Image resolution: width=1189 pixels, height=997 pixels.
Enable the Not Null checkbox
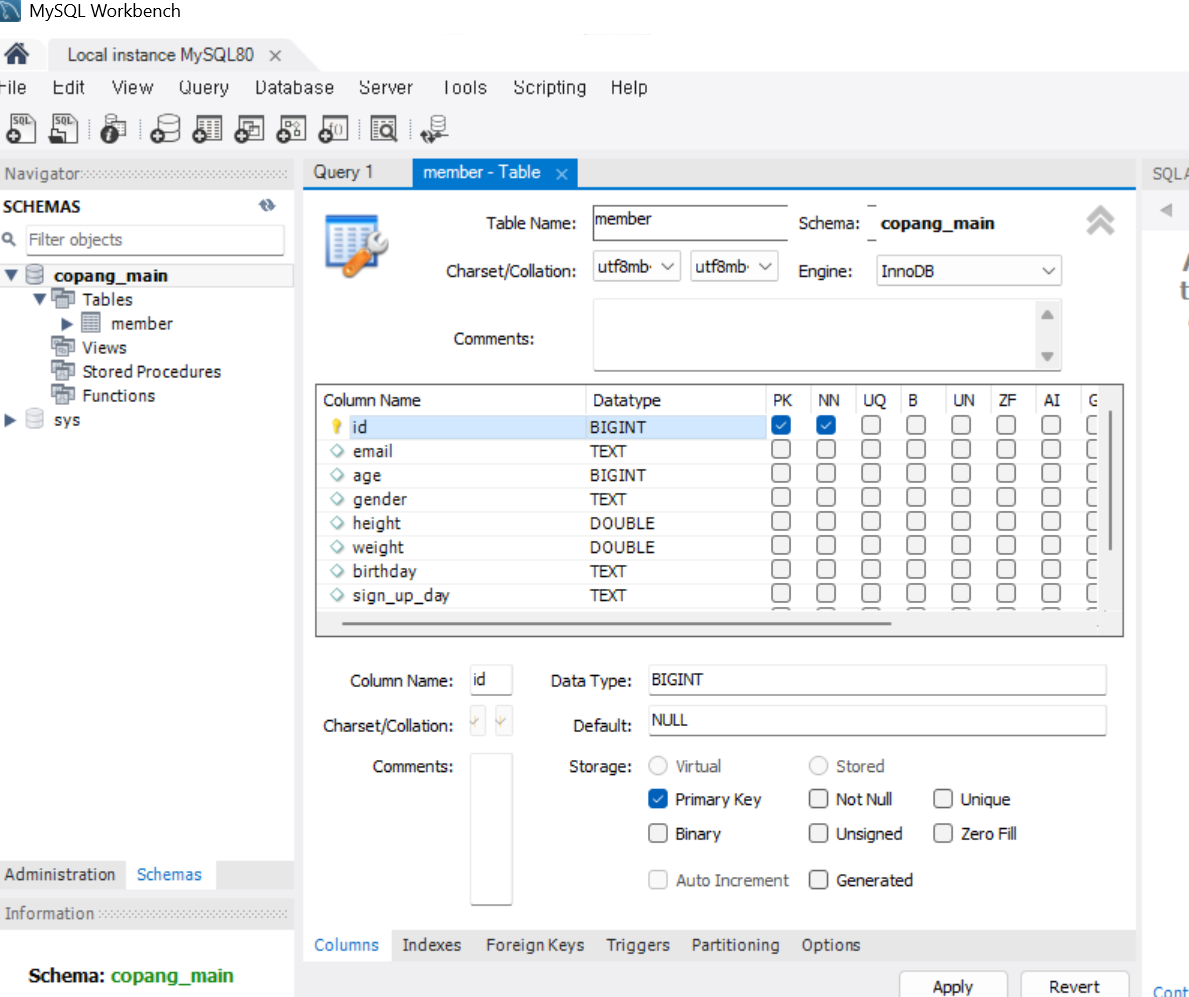click(818, 799)
